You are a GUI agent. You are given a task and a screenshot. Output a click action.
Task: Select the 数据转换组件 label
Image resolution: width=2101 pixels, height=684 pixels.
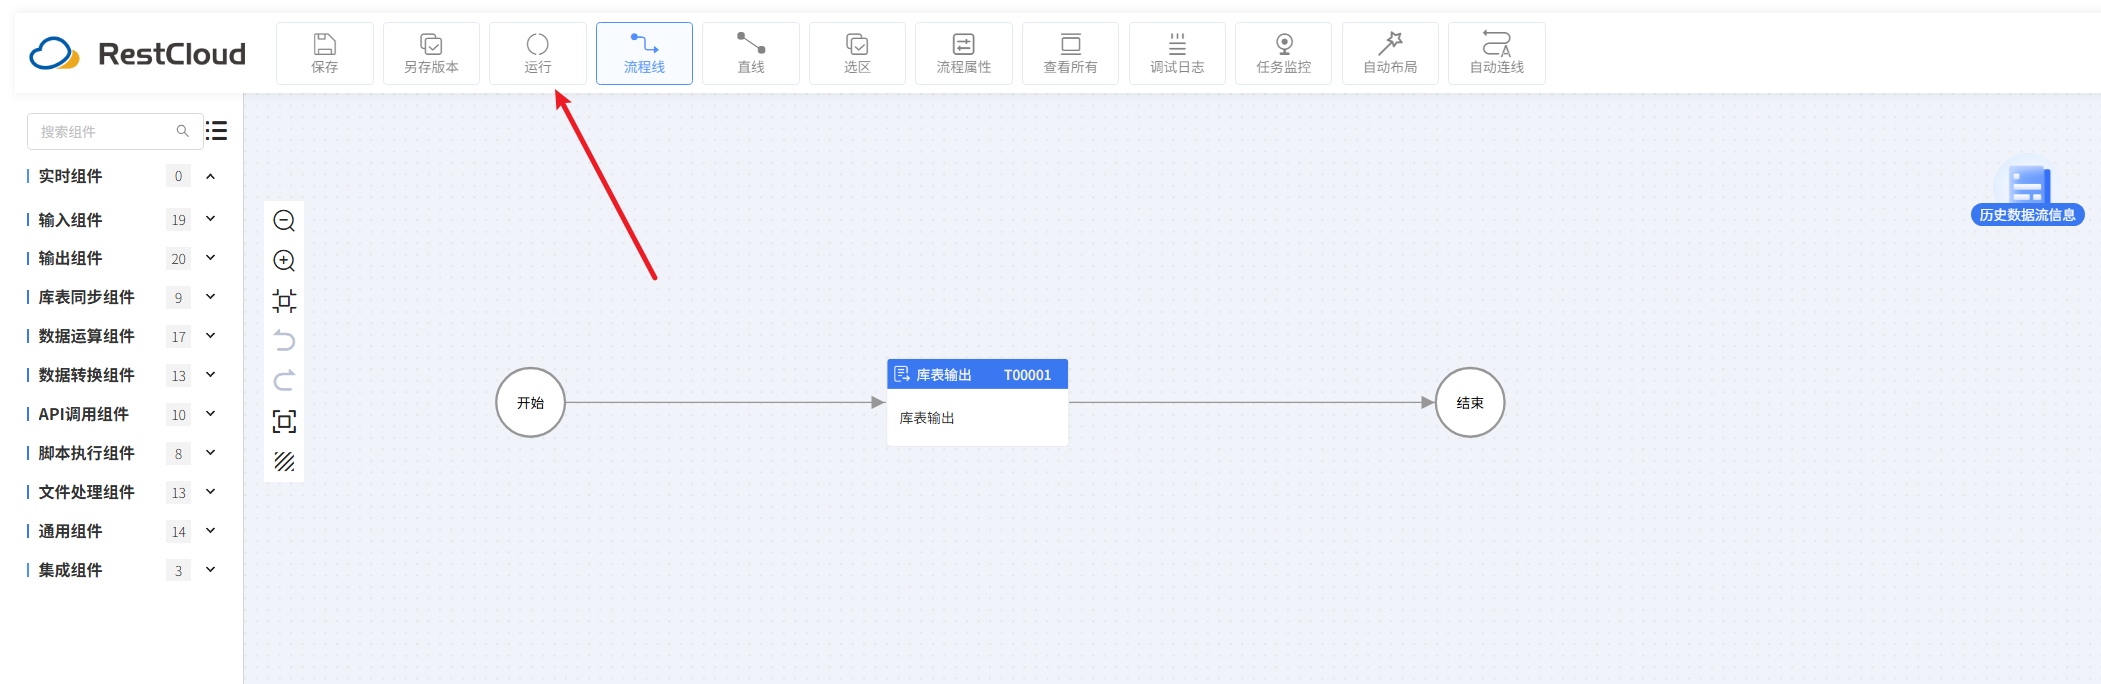coord(86,375)
